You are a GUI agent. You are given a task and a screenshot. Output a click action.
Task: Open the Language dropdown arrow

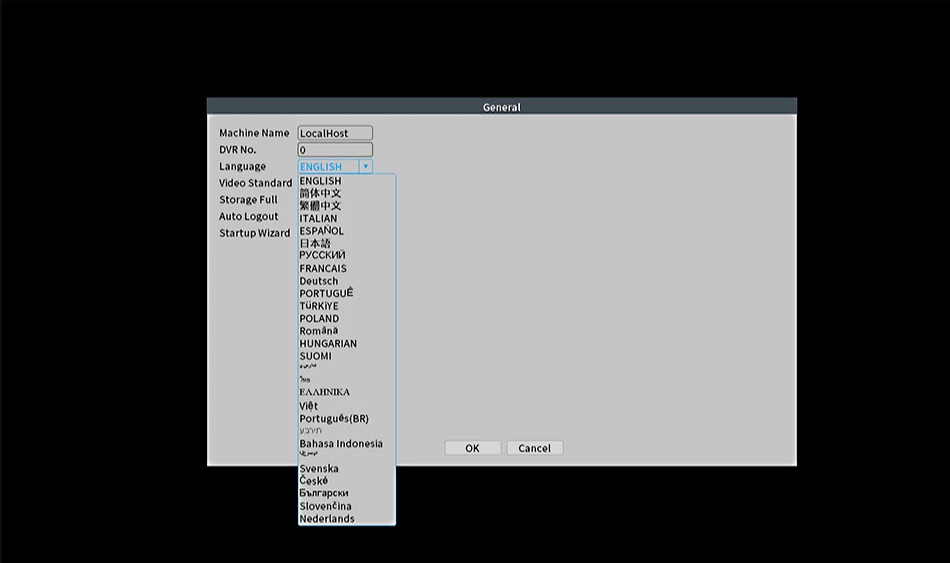[x=365, y=167]
